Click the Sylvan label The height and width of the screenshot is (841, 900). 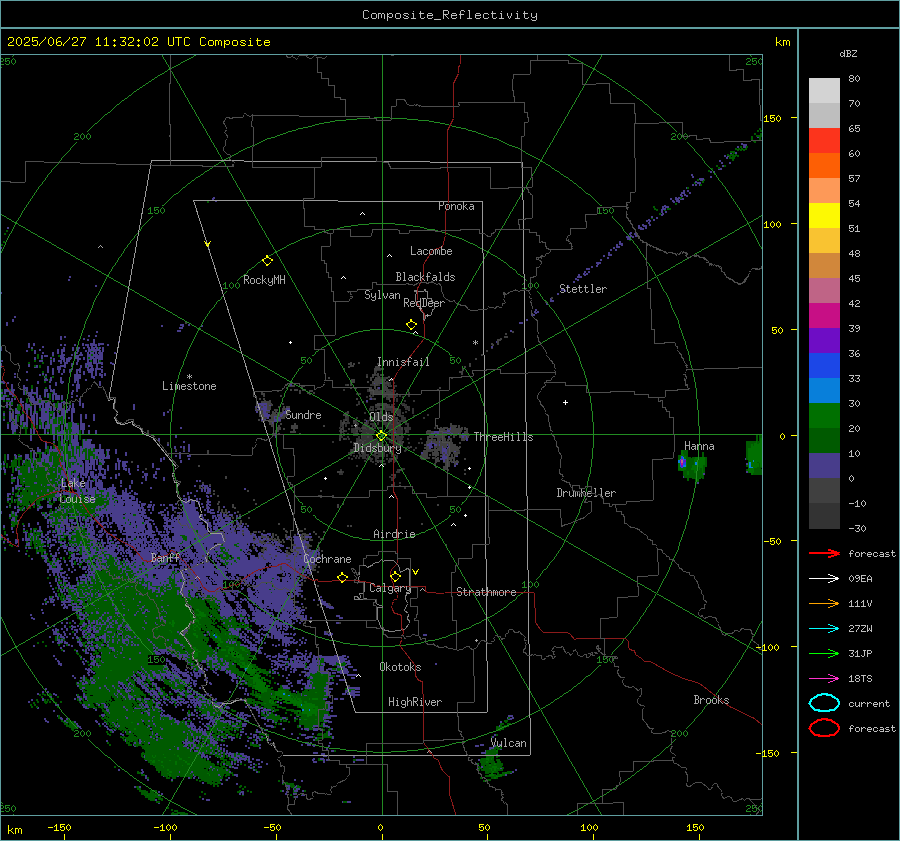pyautogui.click(x=382, y=295)
